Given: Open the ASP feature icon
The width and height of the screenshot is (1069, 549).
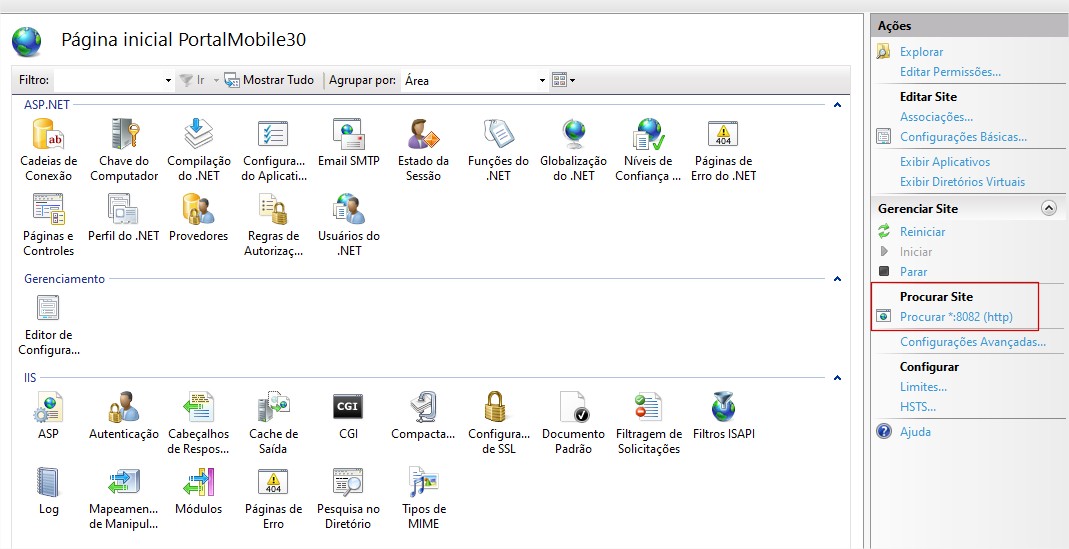Looking at the screenshot, I should (48, 416).
